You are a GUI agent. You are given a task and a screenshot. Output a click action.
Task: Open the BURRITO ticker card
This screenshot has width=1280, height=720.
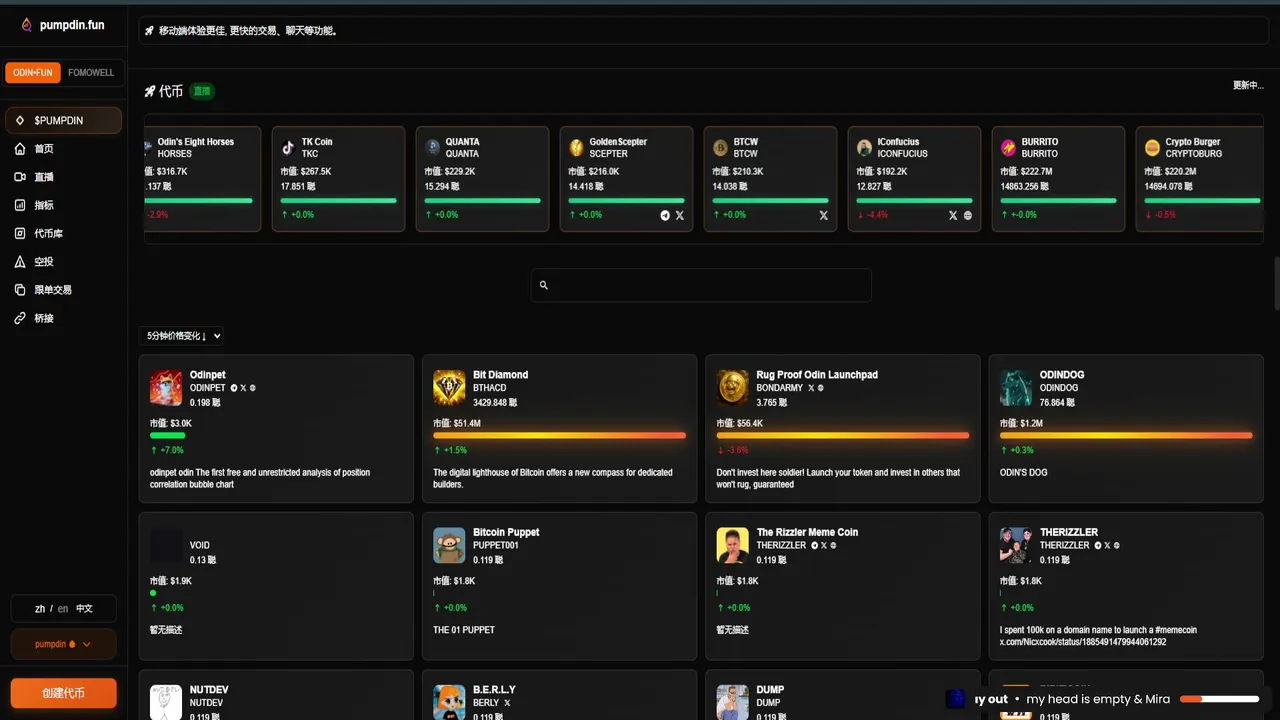[1058, 179]
